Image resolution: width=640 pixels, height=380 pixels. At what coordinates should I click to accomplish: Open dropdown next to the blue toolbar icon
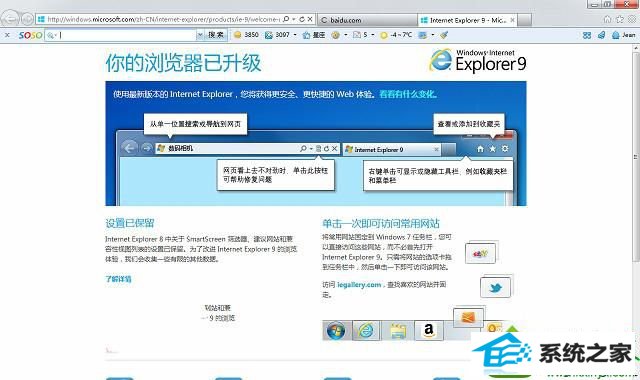tap(433, 35)
